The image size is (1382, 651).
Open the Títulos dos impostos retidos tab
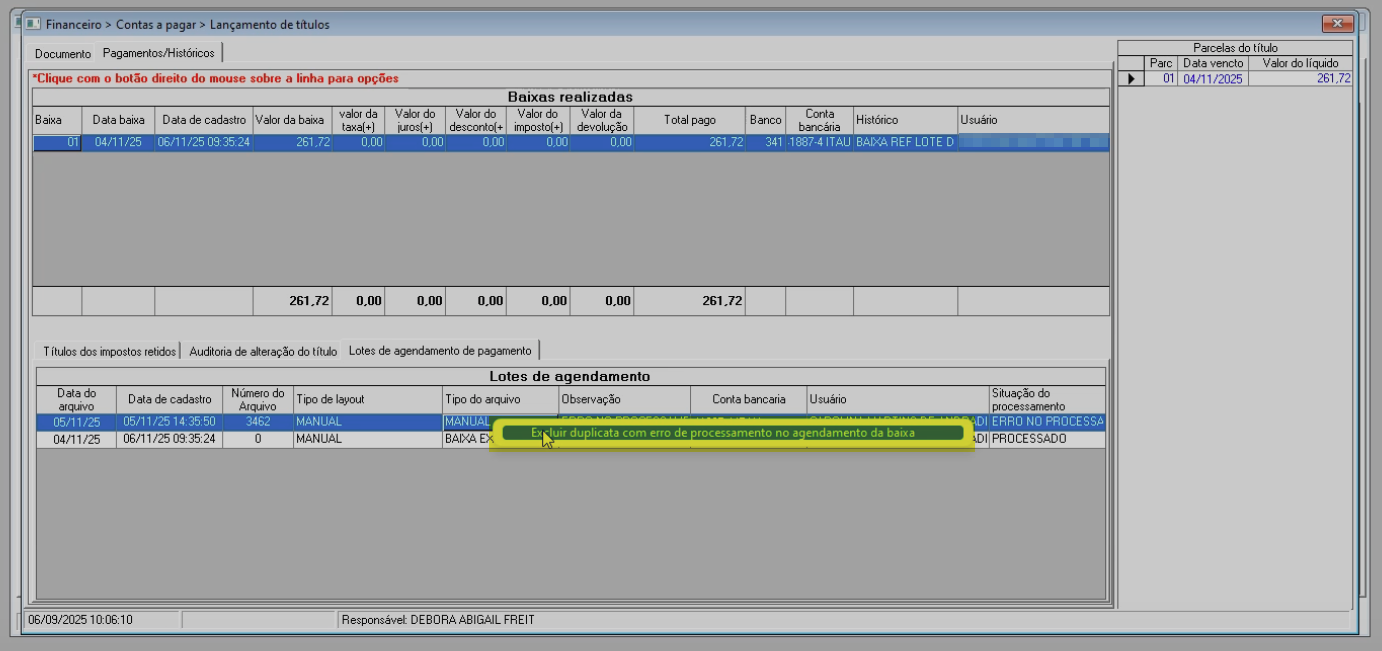click(109, 351)
